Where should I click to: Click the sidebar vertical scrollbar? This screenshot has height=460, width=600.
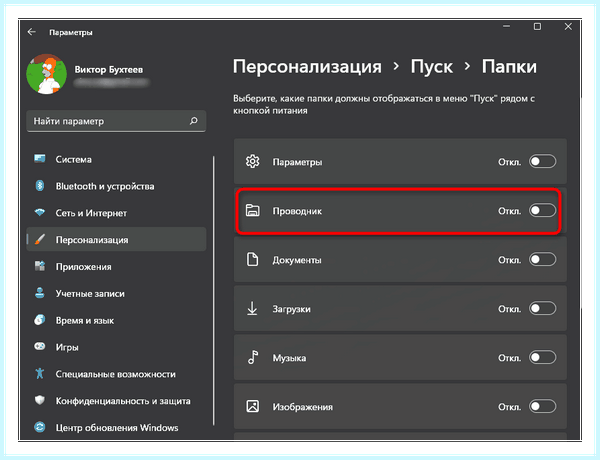[x=214, y=291]
